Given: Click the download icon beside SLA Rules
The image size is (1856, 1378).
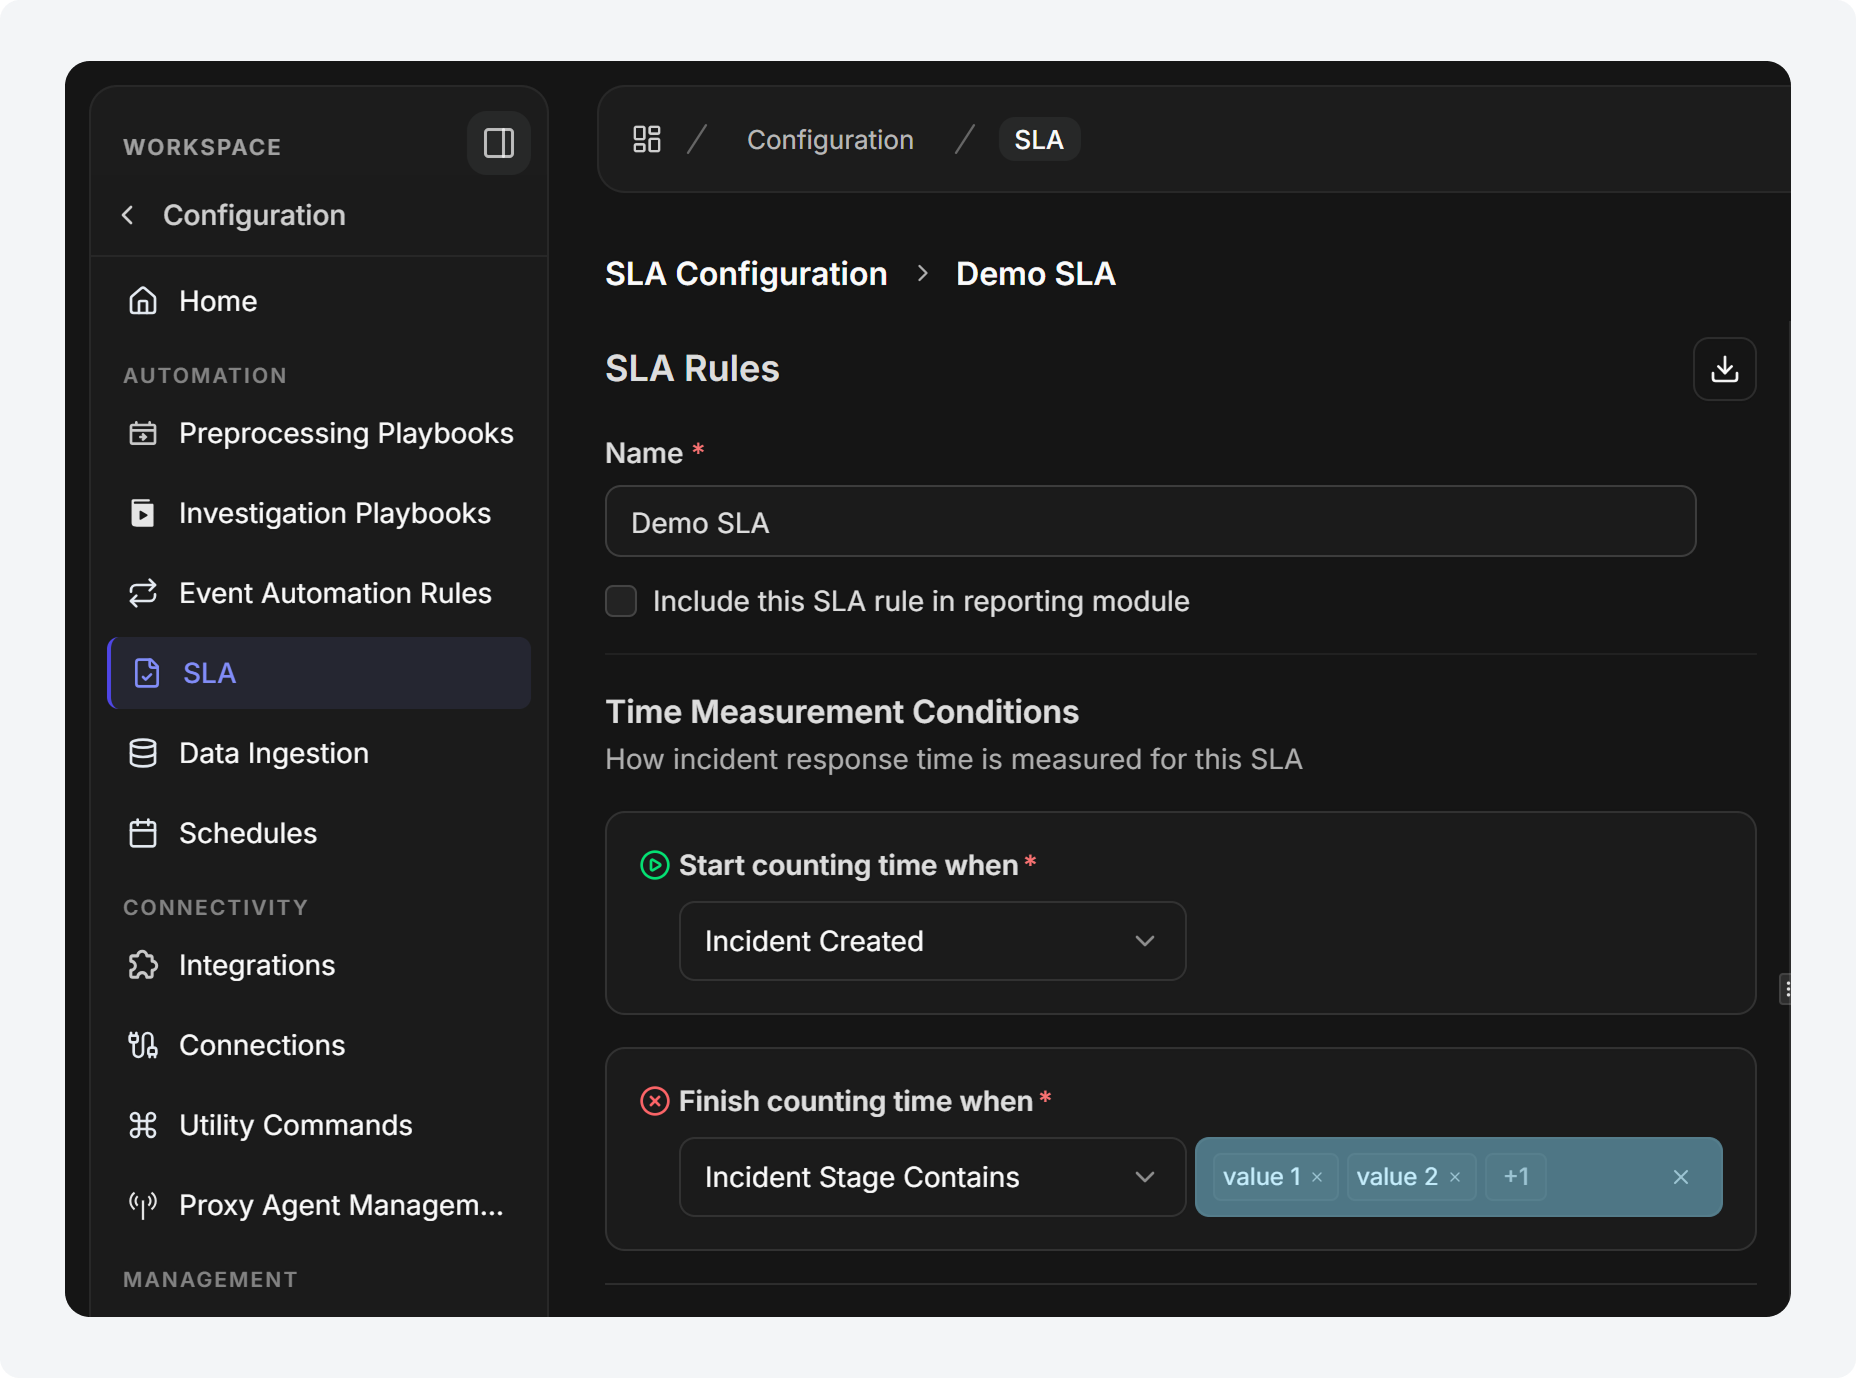Looking at the screenshot, I should [1724, 369].
